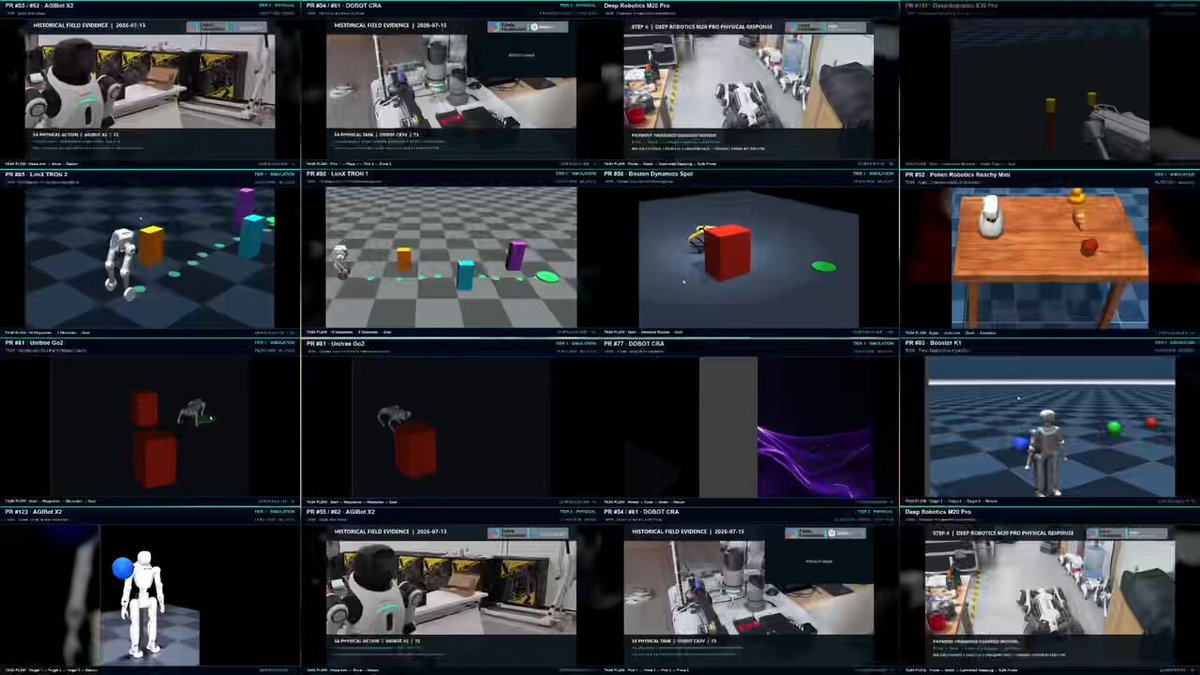Select the bottom-row AGIBot X2 field evidence video

(x=450, y=591)
